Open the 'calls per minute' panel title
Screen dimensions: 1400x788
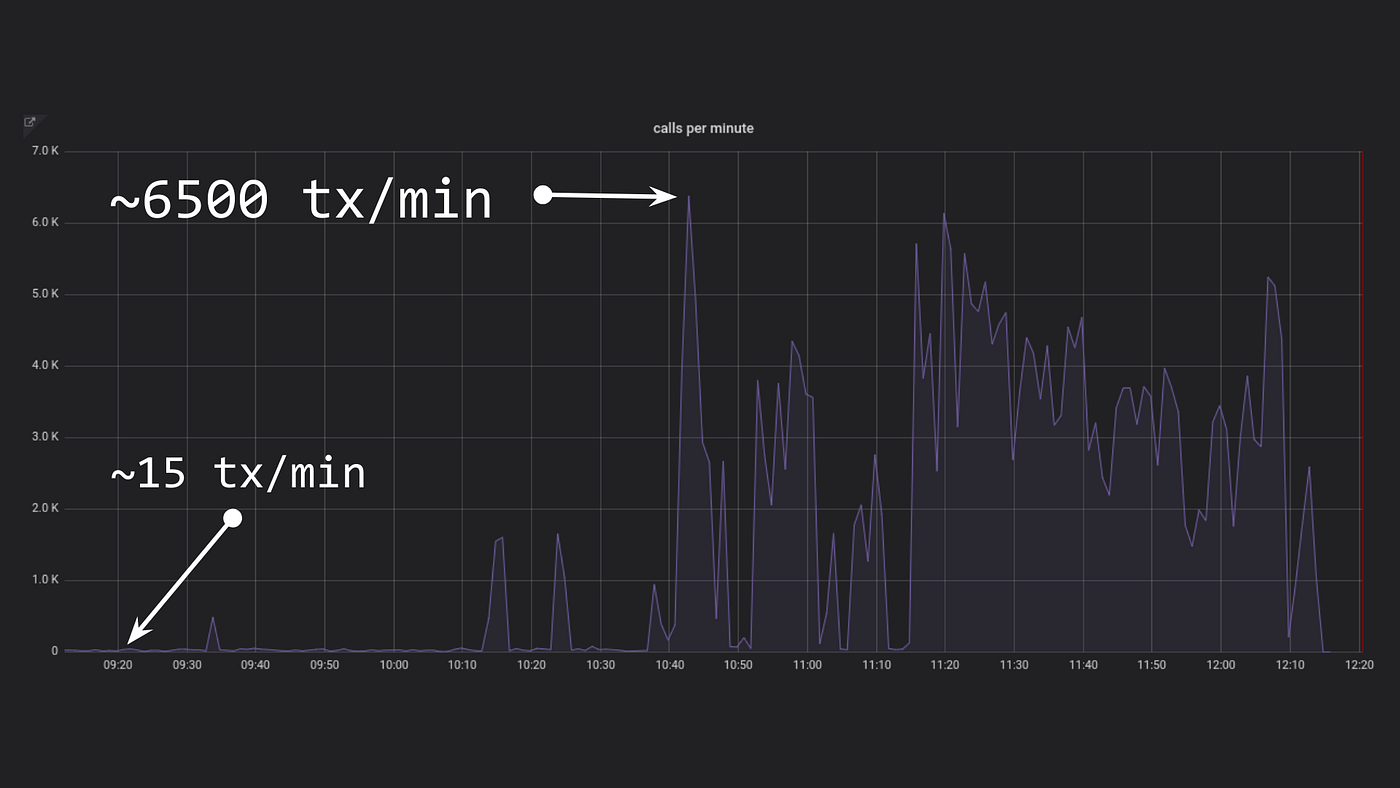[703, 128]
